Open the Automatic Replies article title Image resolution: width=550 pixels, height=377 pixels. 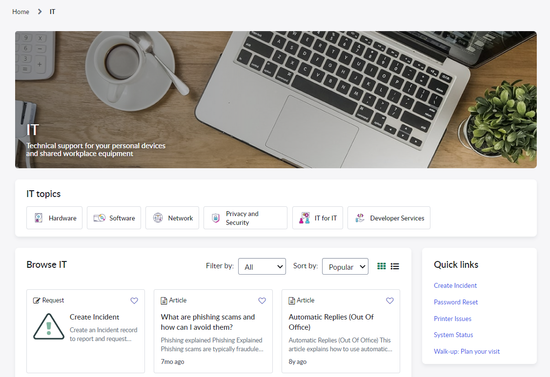point(331,322)
